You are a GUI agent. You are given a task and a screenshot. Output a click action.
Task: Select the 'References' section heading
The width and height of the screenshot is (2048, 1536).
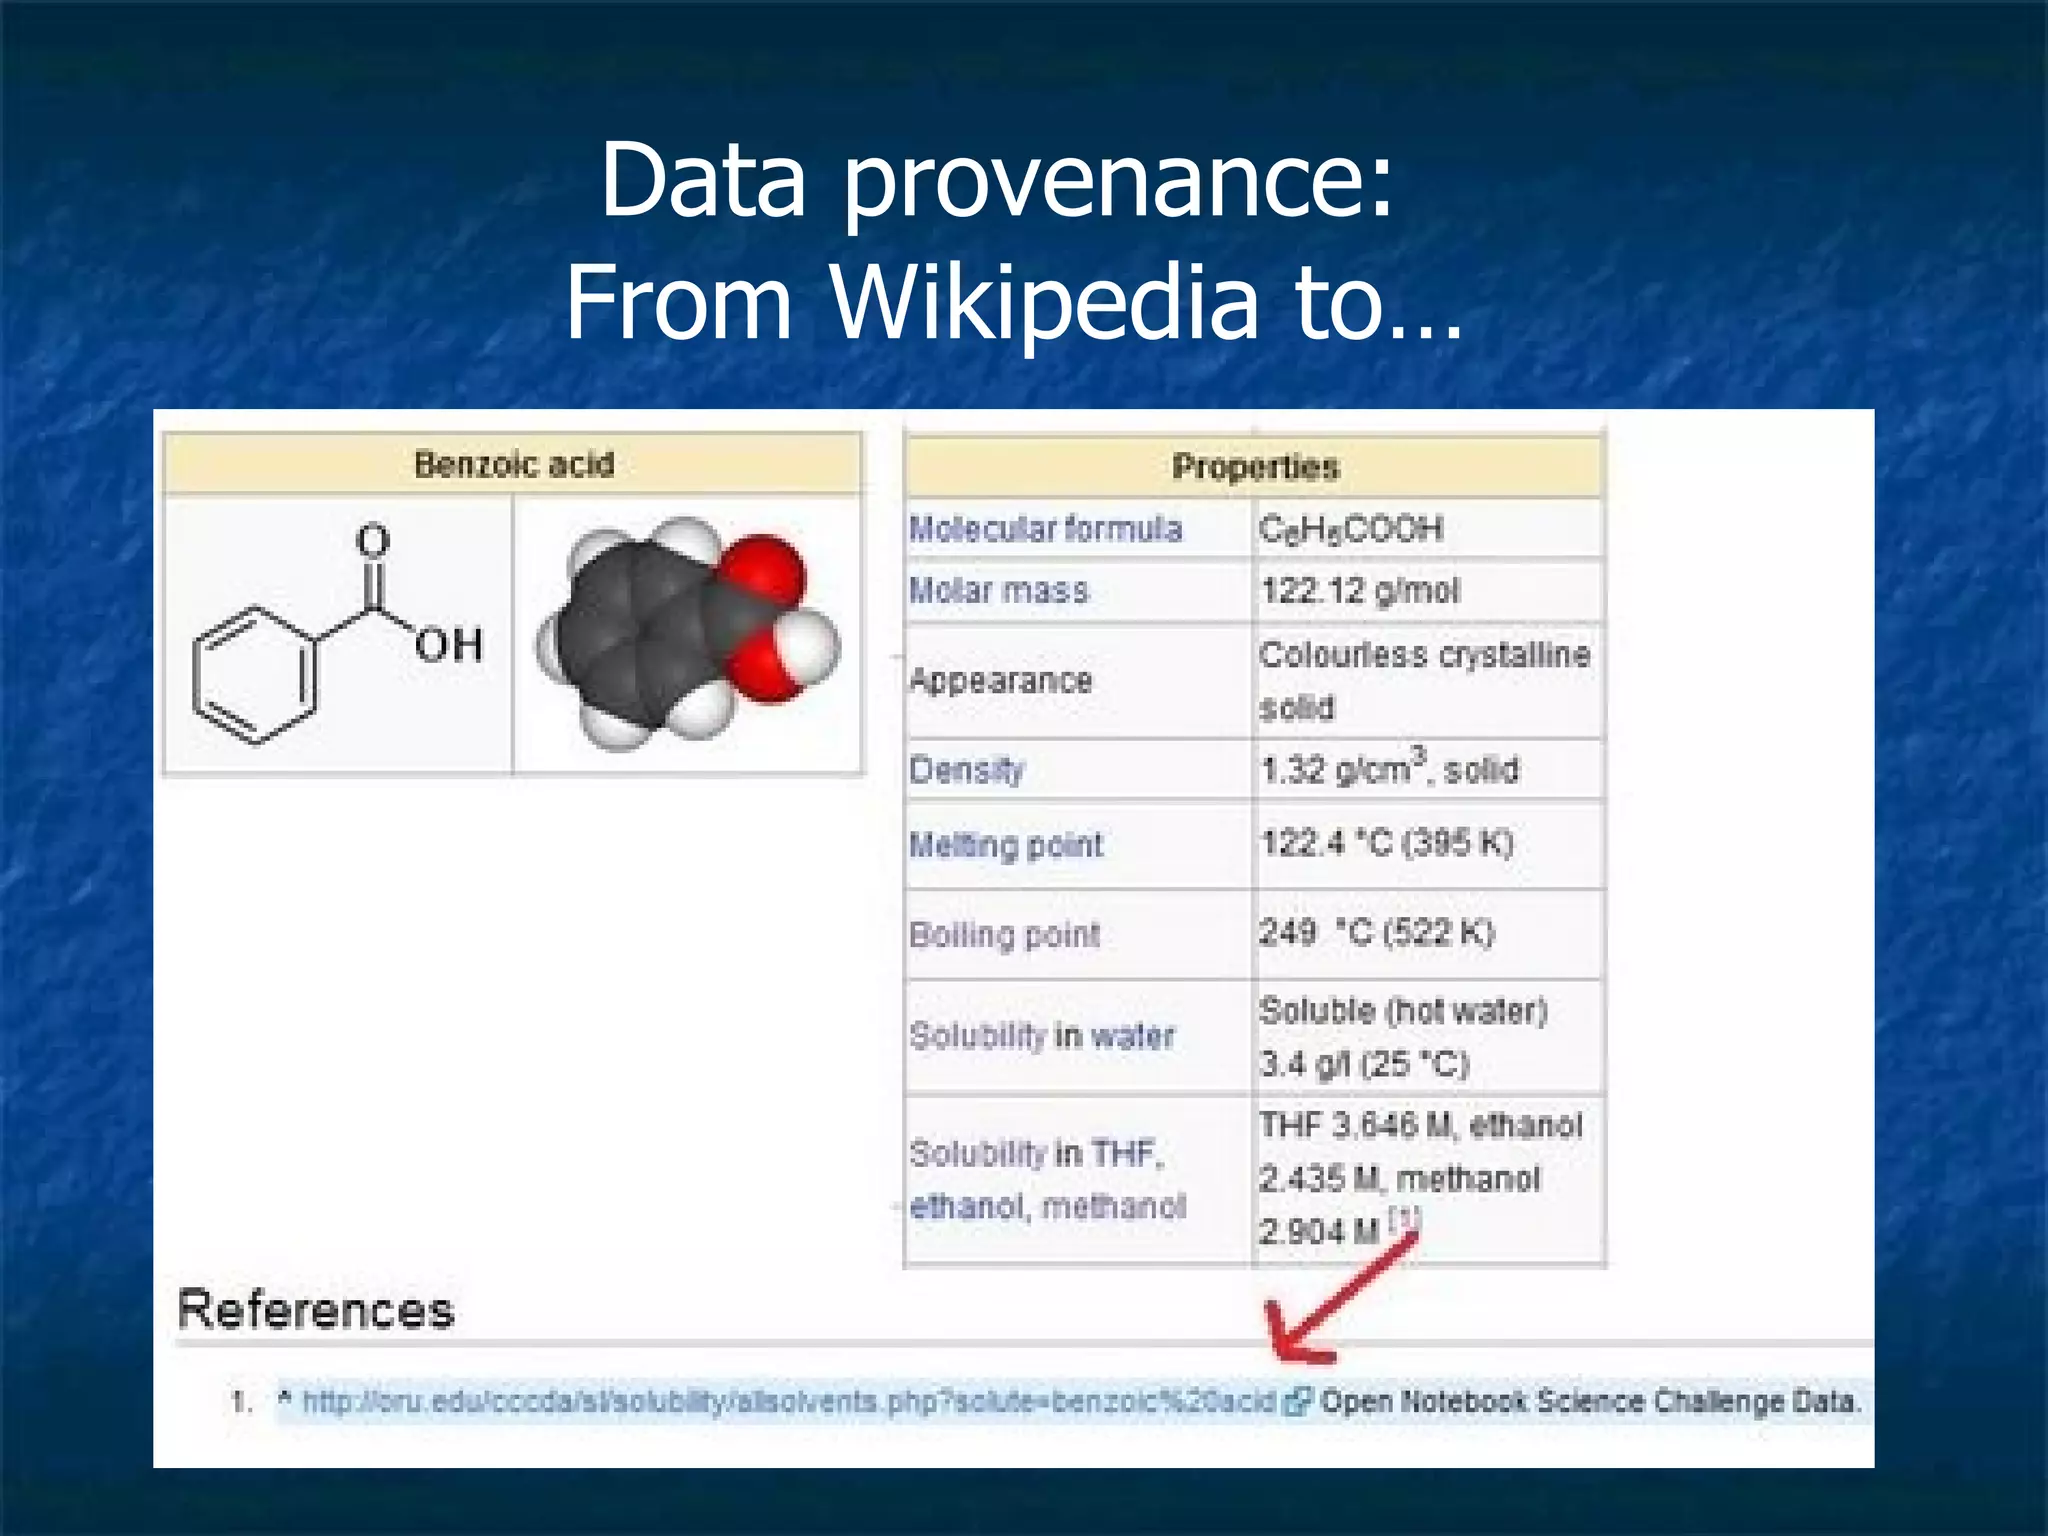[316, 1310]
